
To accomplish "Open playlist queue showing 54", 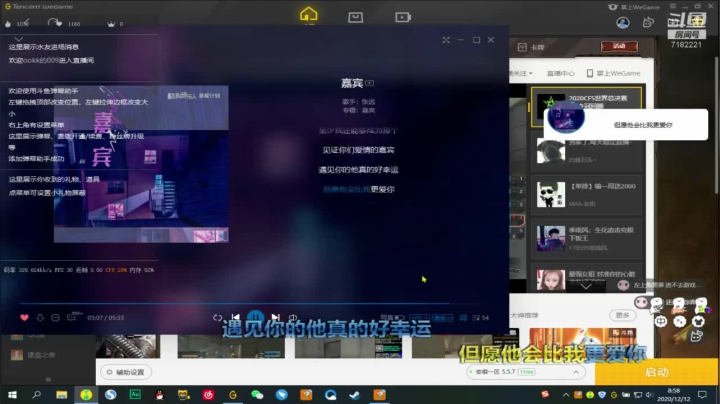I will (480, 317).
